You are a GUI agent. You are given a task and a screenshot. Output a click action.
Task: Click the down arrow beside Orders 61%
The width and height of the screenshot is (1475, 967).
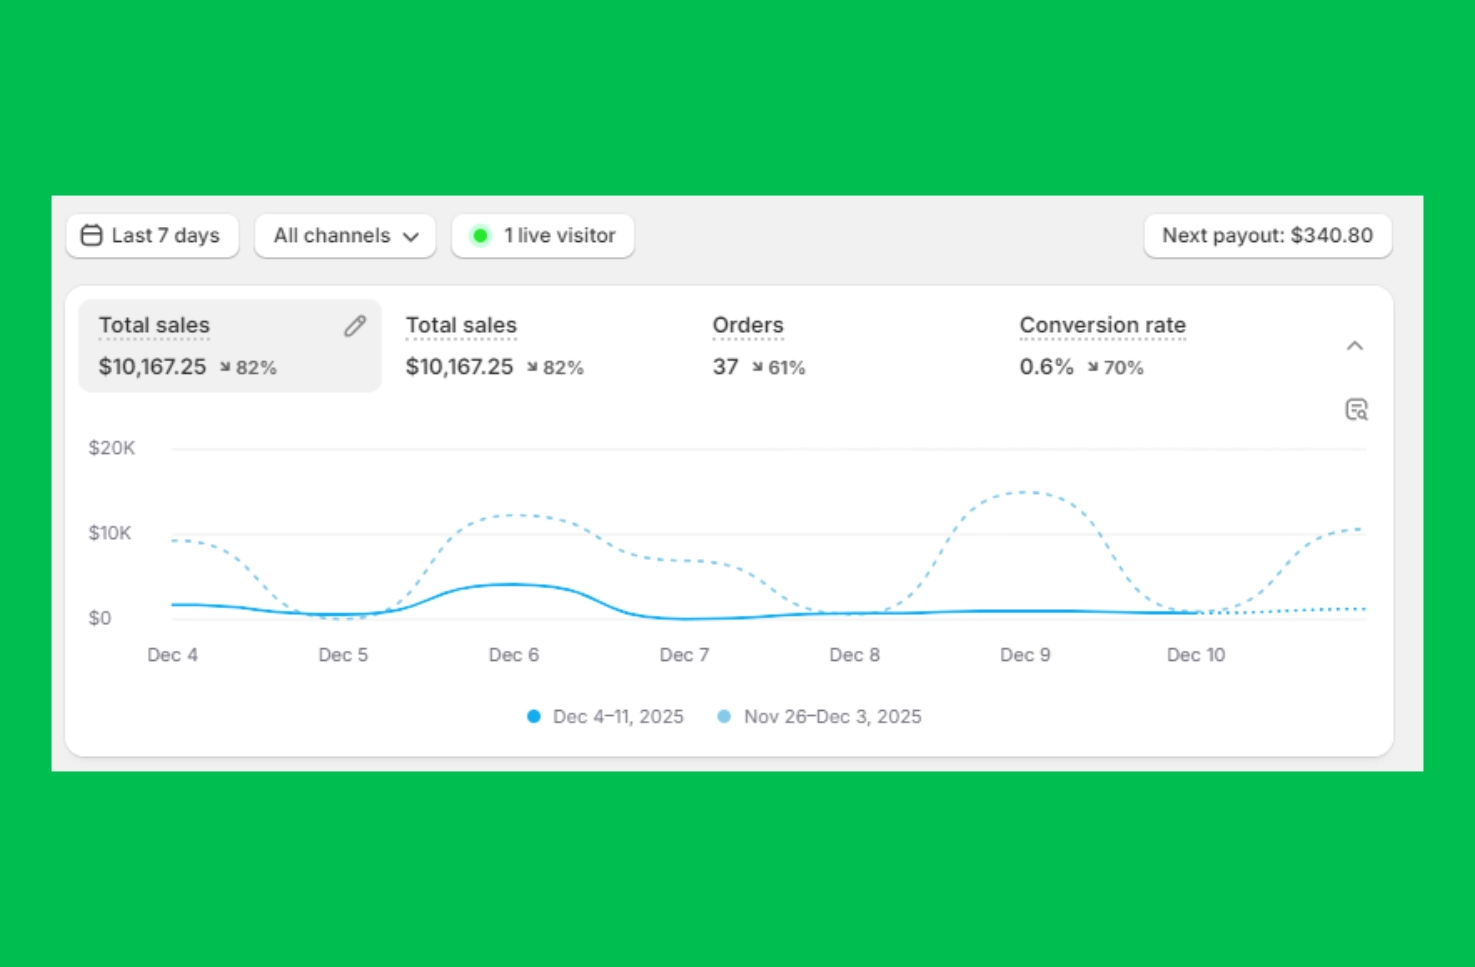click(x=758, y=368)
